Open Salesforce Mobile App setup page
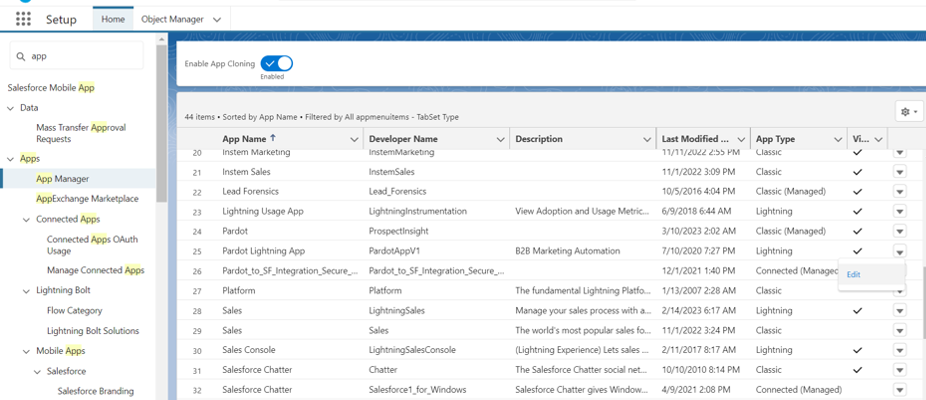926x400 pixels. click(x=51, y=88)
